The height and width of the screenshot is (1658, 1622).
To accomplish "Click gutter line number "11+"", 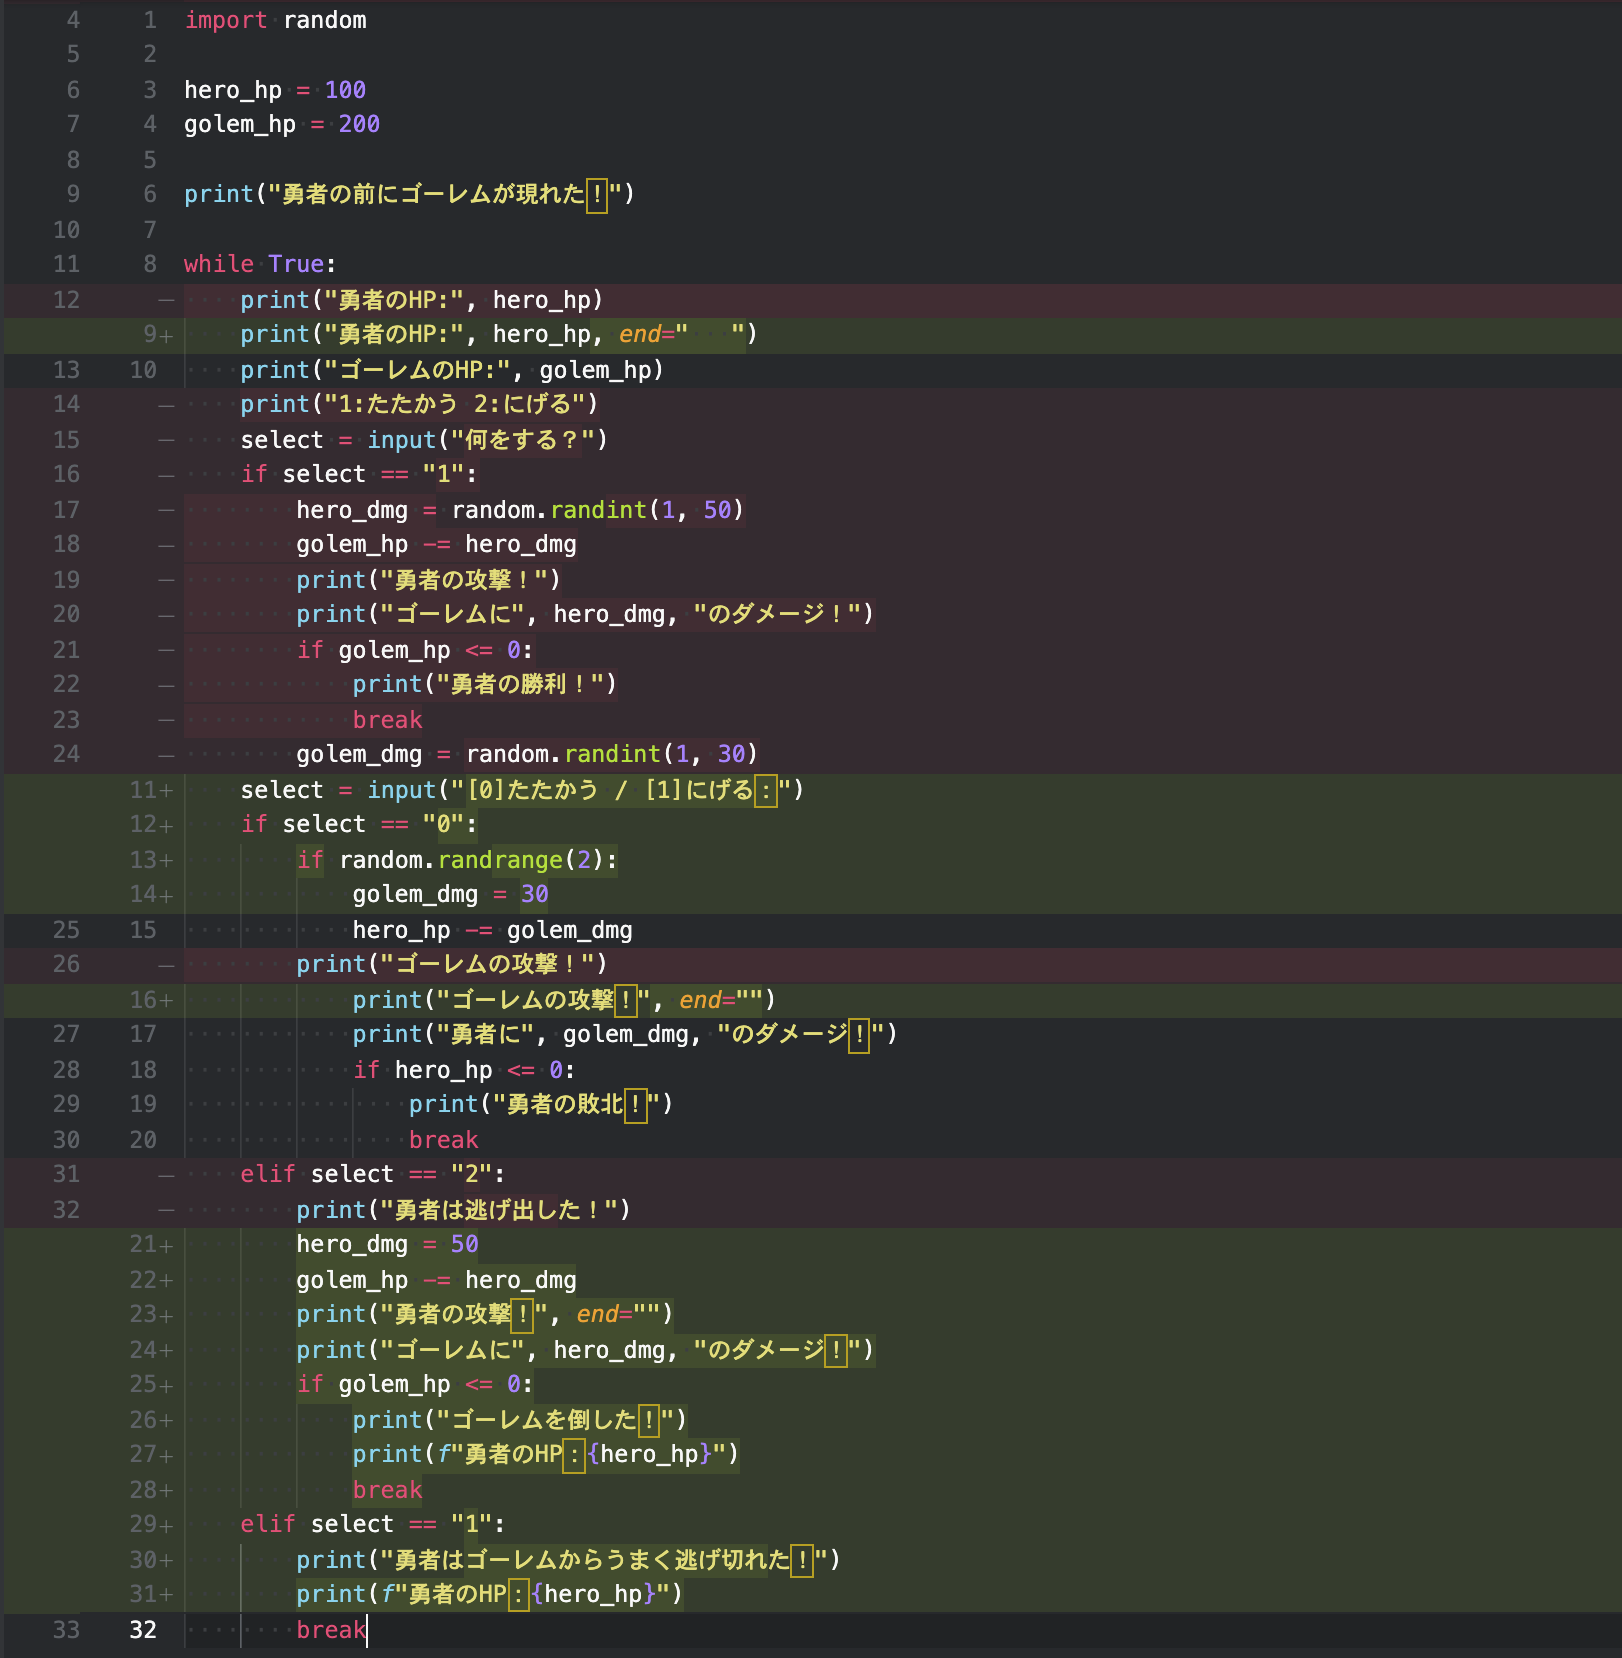I will 152,790.
